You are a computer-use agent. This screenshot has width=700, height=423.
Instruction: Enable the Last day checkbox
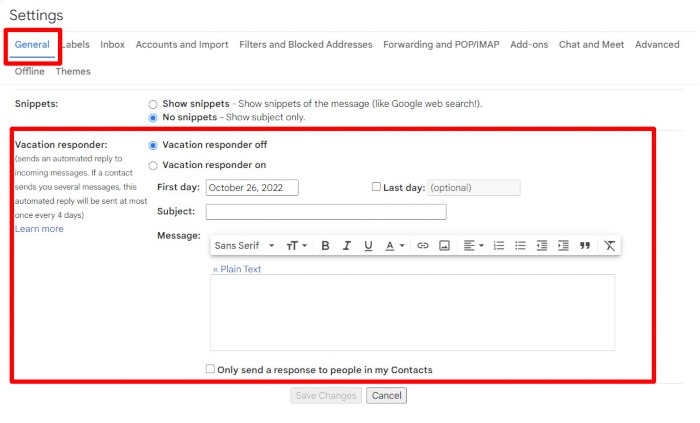click(376, 187)
